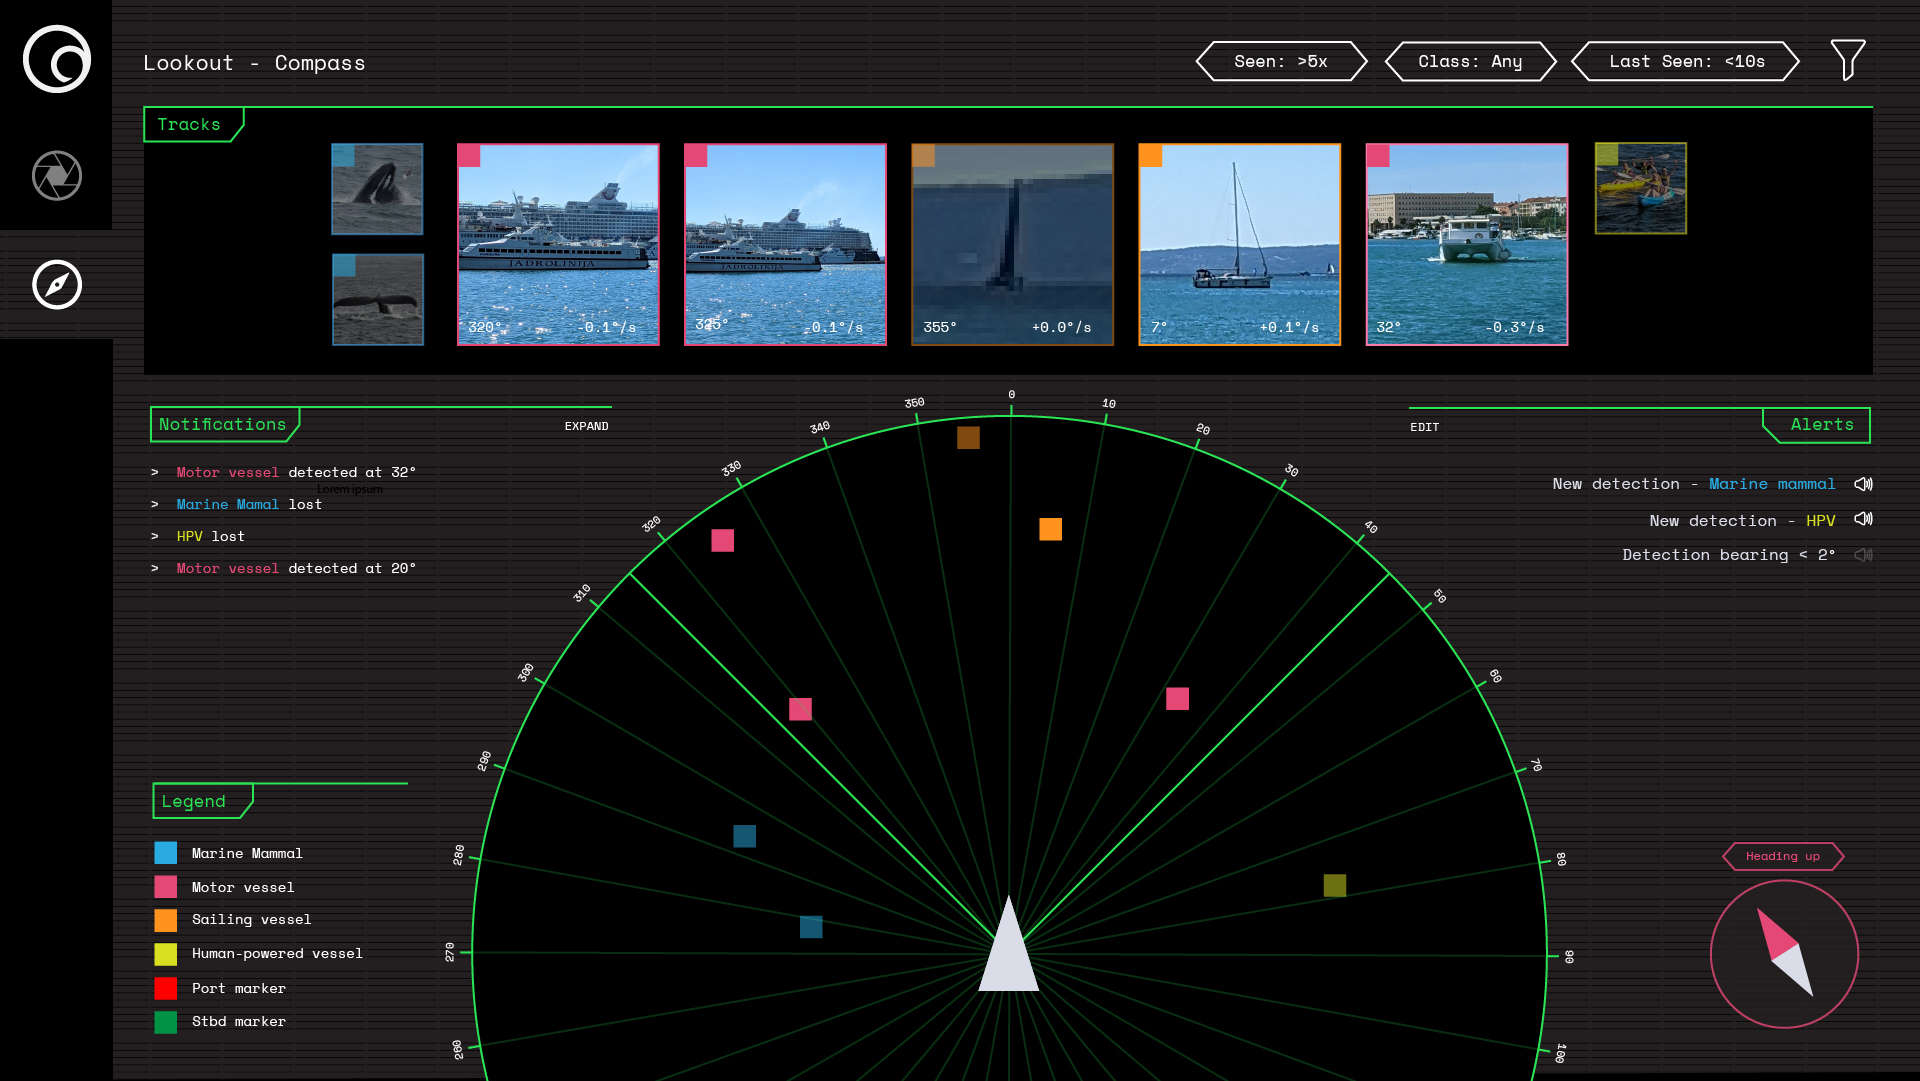Open the motor vessel track at 320°

point(558,244)
